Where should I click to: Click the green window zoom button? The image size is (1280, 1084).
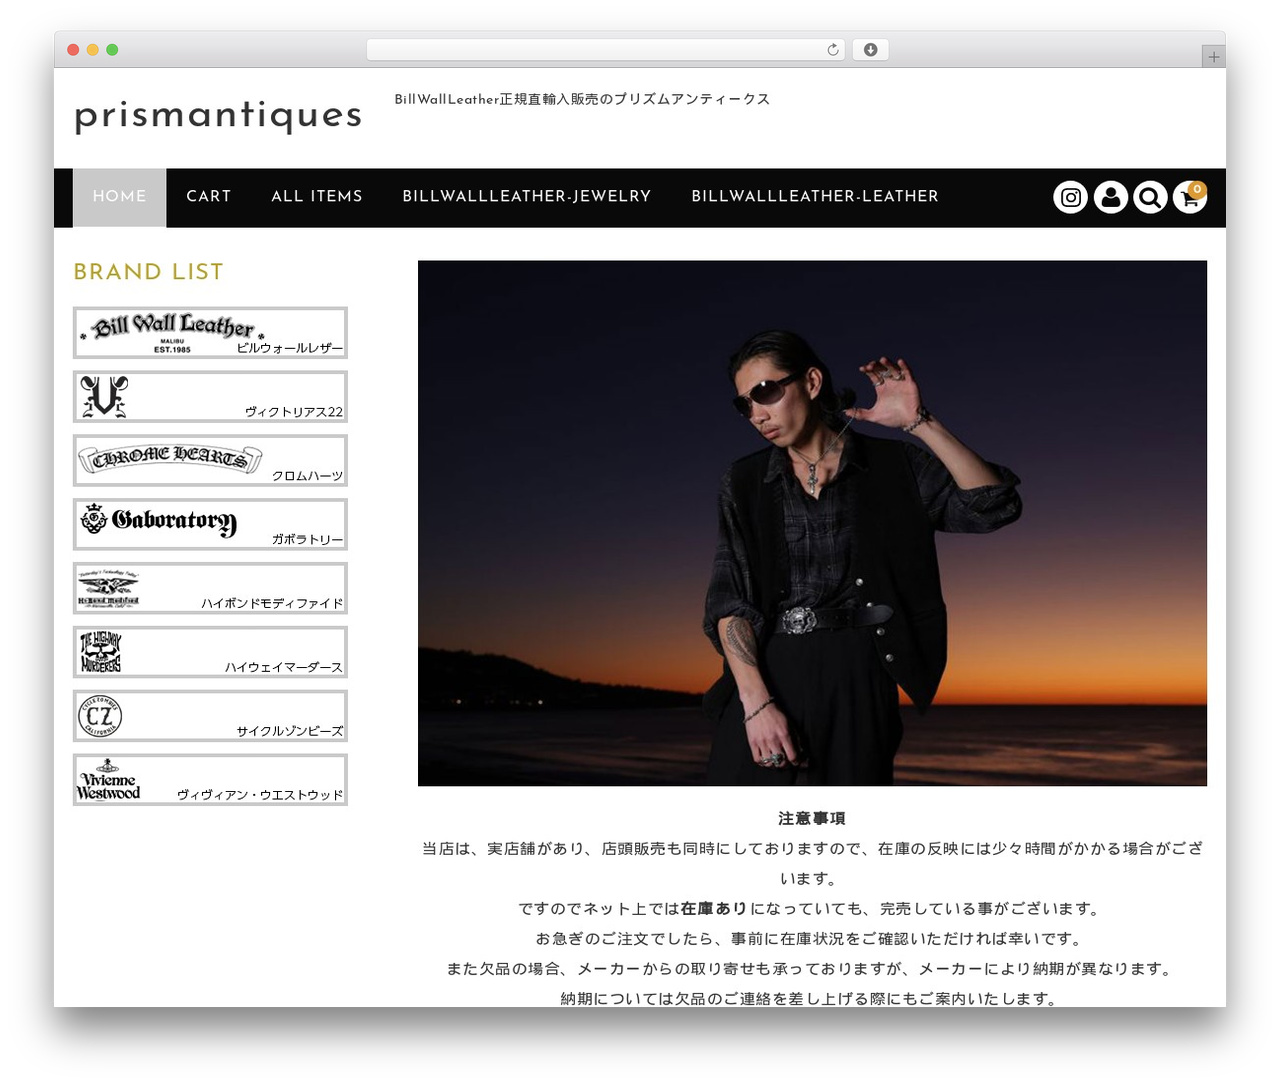pyautogui.click(x=112, y=50)
